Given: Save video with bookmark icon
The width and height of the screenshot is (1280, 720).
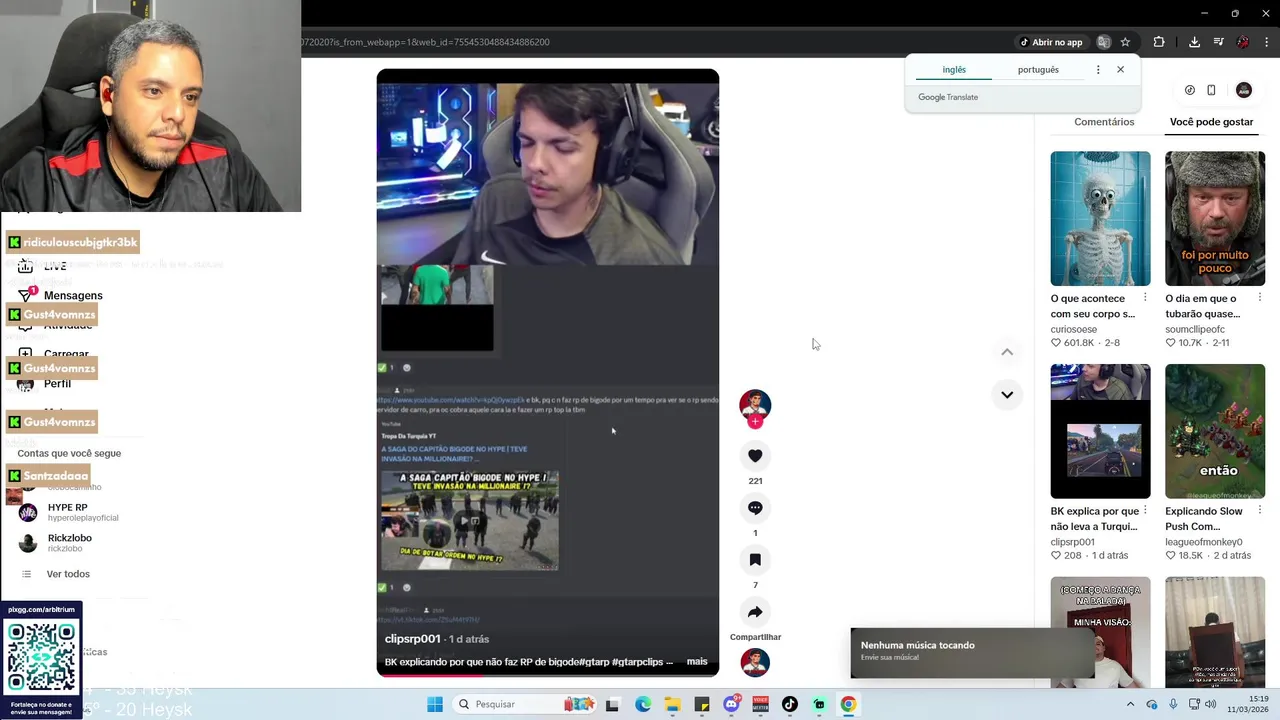Looking at the screenshot, I should click(x=755, y=560).
